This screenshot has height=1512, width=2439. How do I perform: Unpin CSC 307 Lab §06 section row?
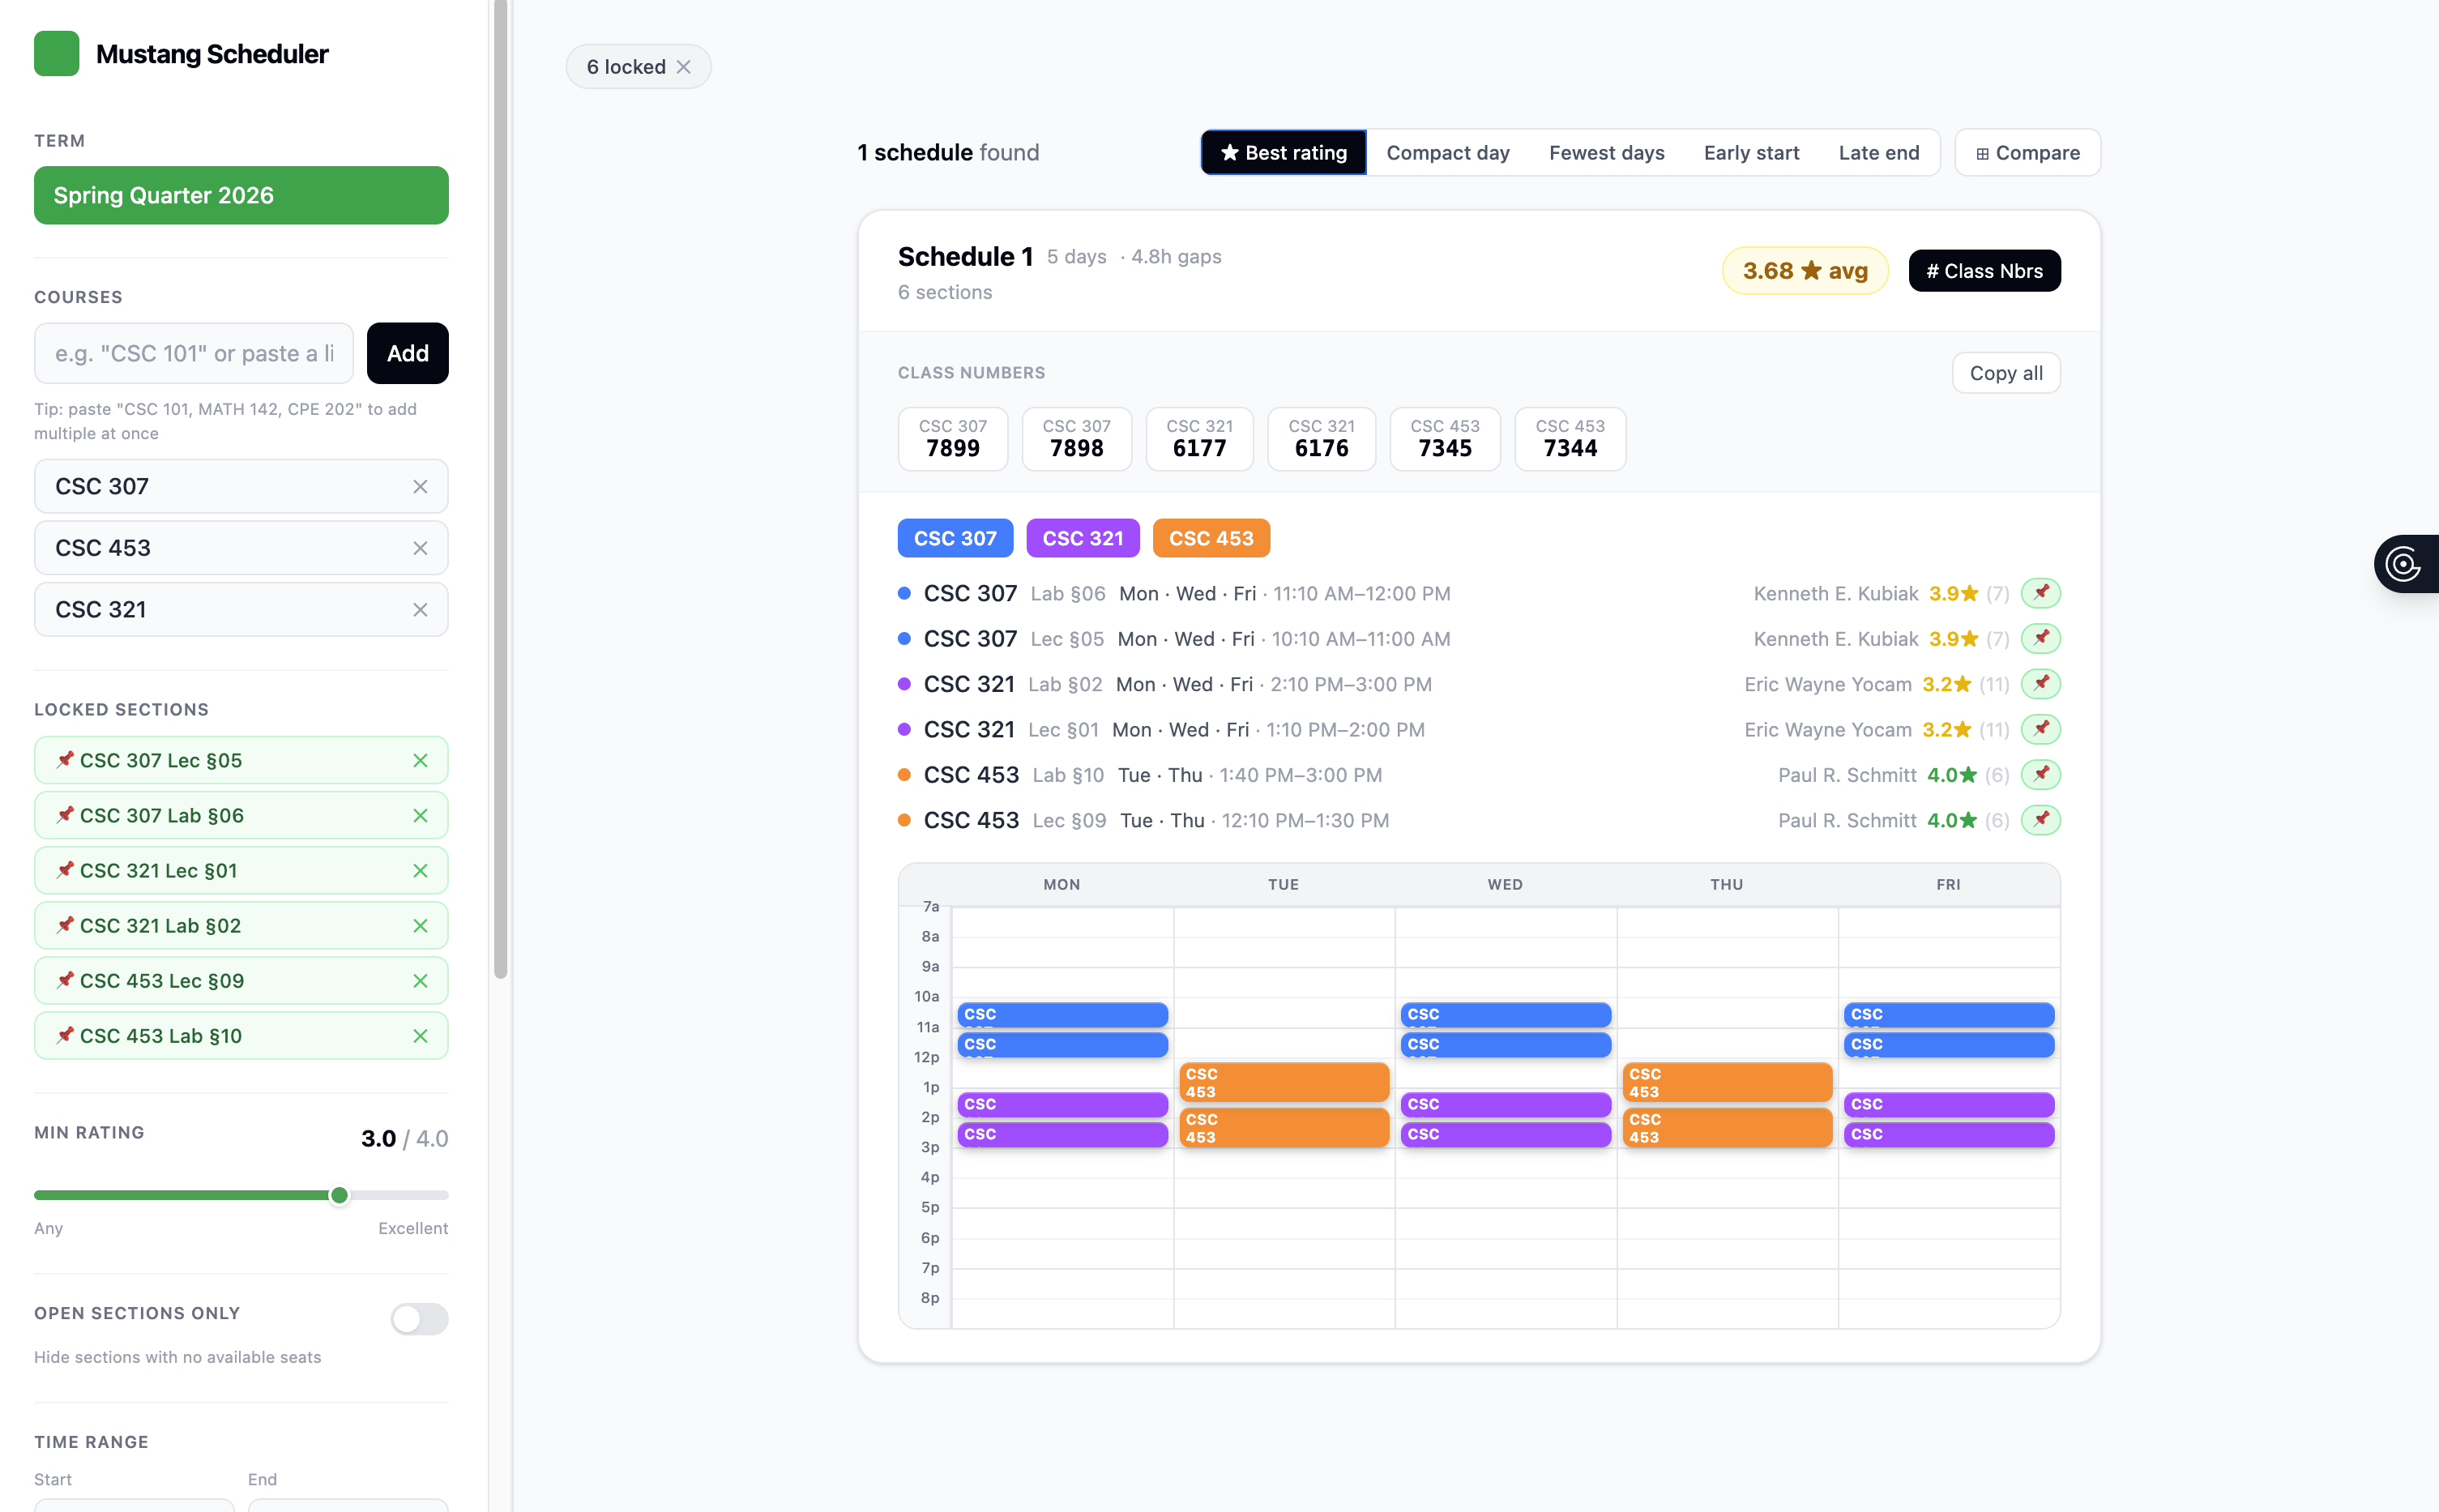click(x=2040, y=593)
